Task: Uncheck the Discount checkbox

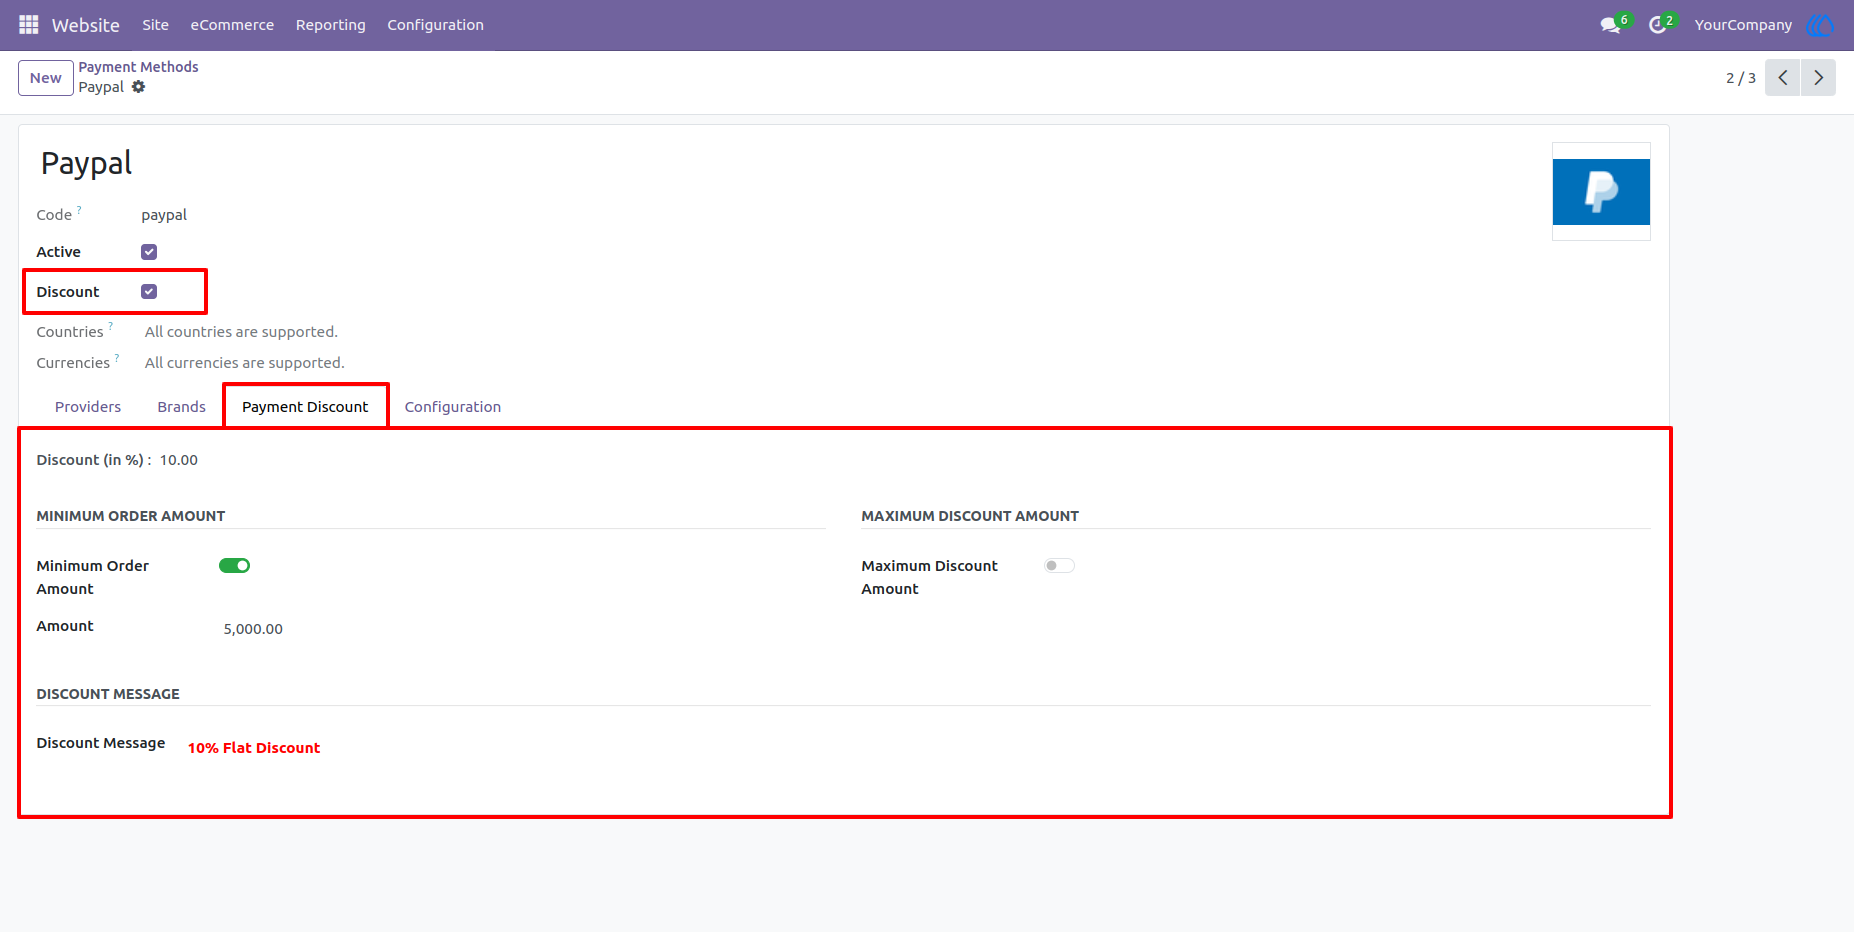Action: (149, 292)
